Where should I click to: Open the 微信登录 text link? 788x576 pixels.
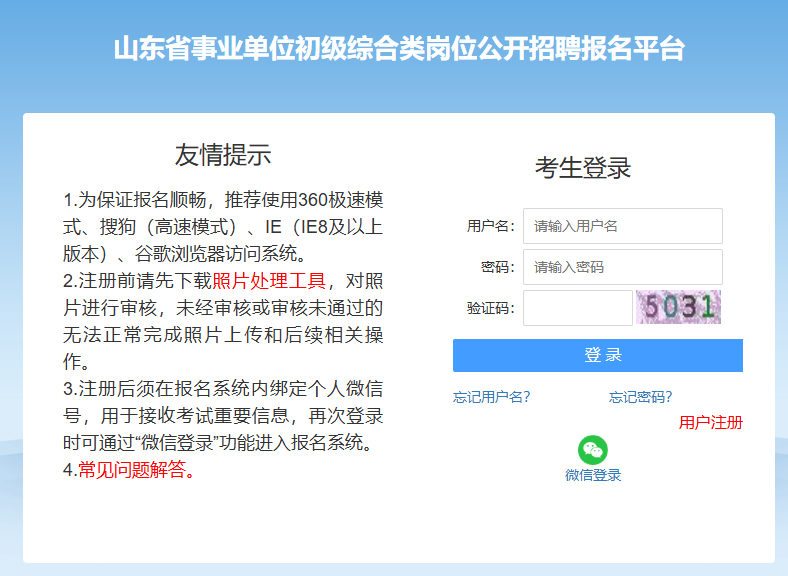(x=593, y=475)
